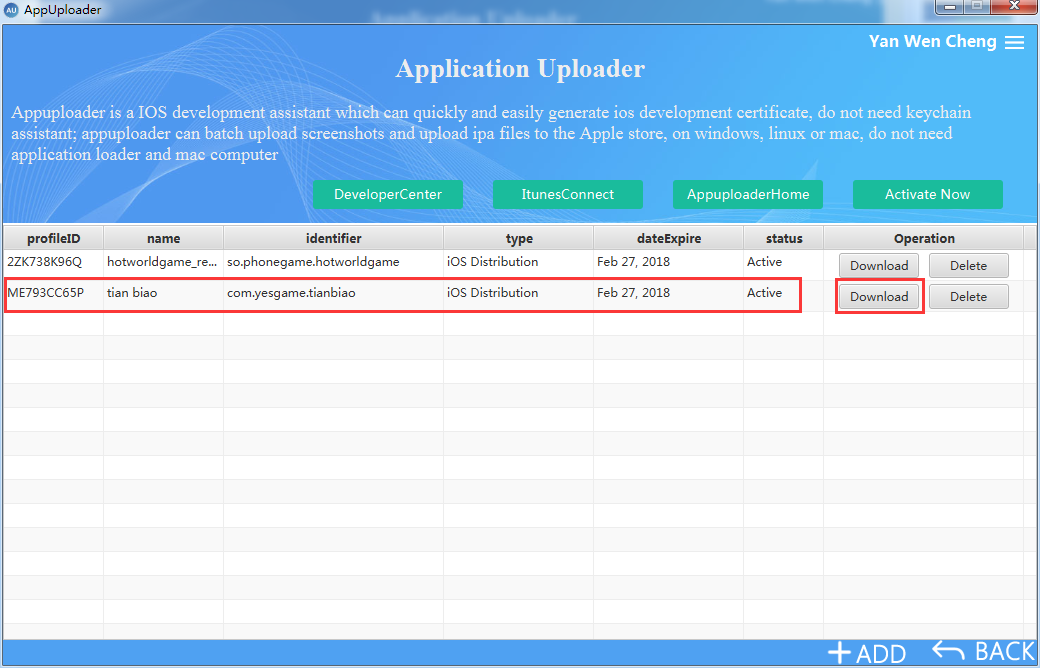Open ItunesConnect
Image resolution: width=1040 pixels, height=668 pixels.
[x=568, y=194]
